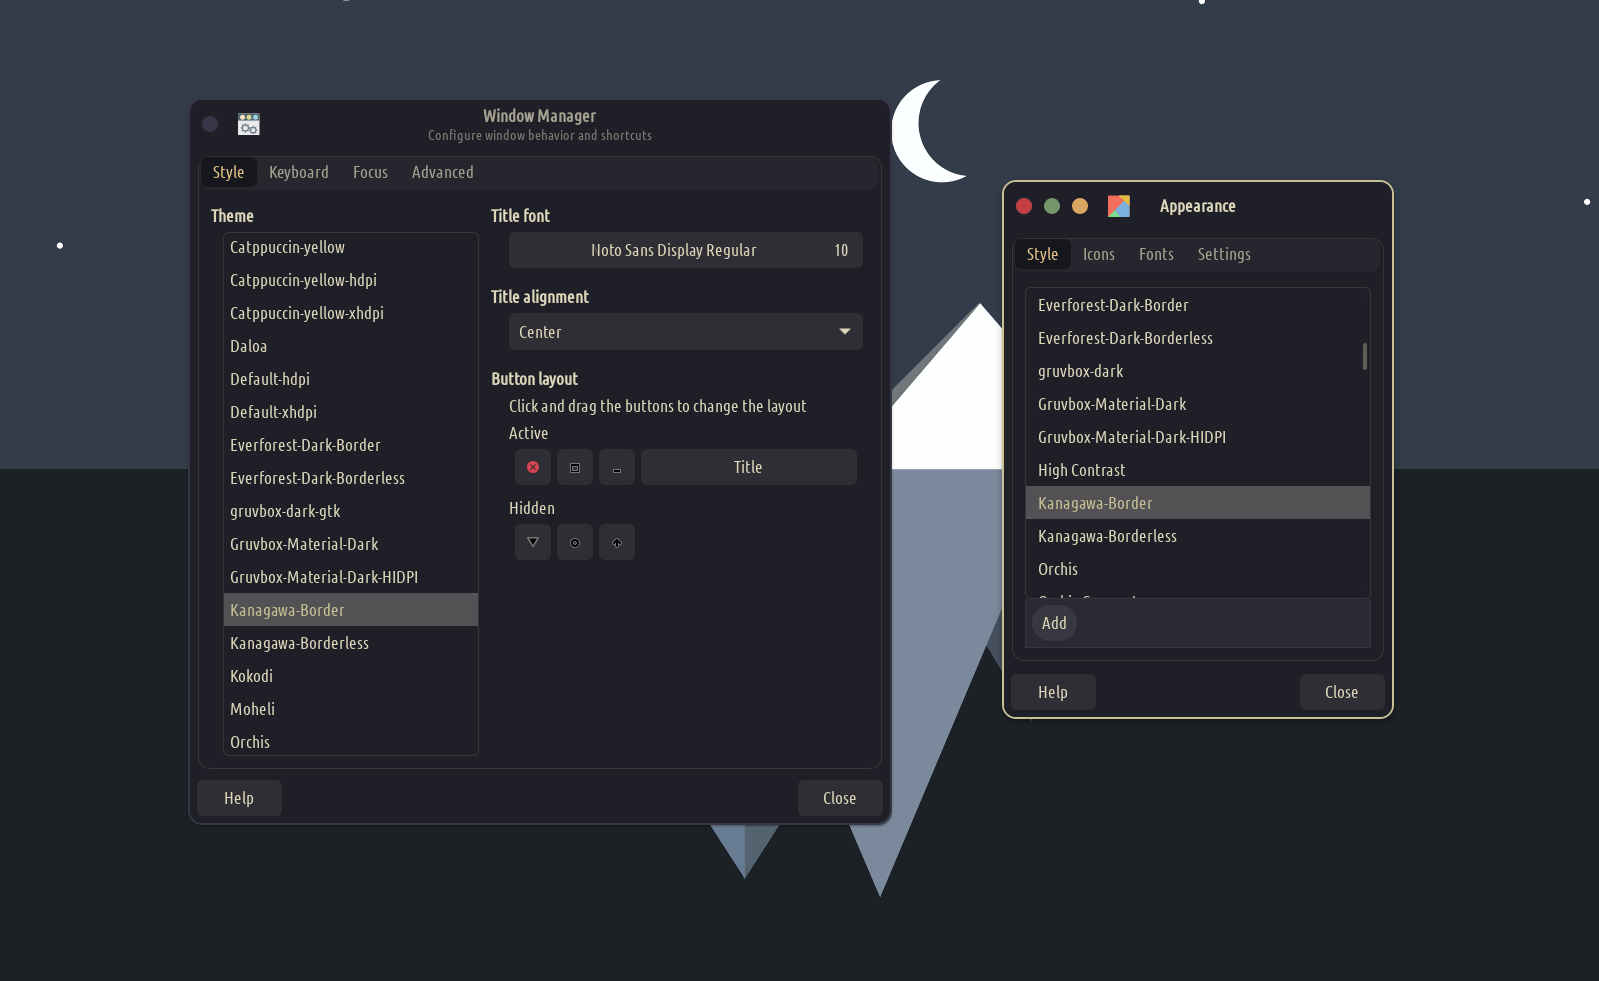Select the Catppuccin-yellow-hdpi window theme
The image size is (1599, 981).
[x=303, y=280]
